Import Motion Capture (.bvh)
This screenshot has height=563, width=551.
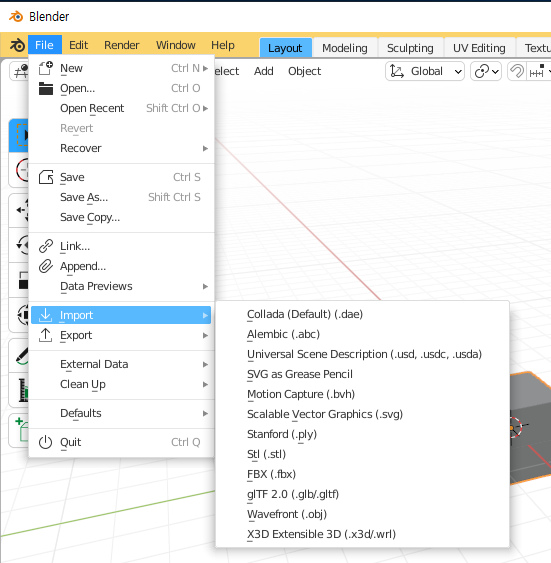[363, 394]
